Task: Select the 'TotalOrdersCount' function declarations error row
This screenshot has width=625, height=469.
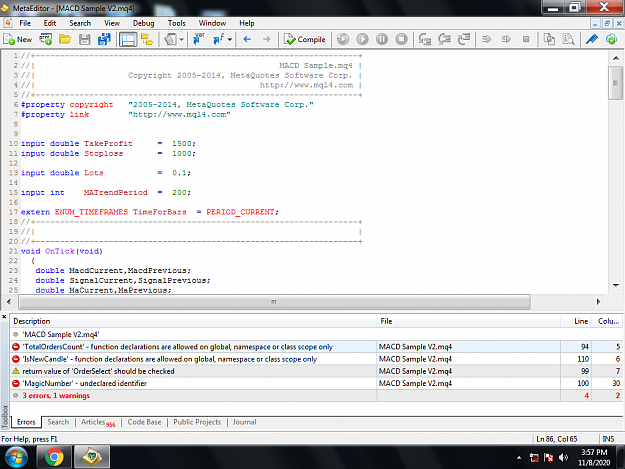Action: click(316, 347)
